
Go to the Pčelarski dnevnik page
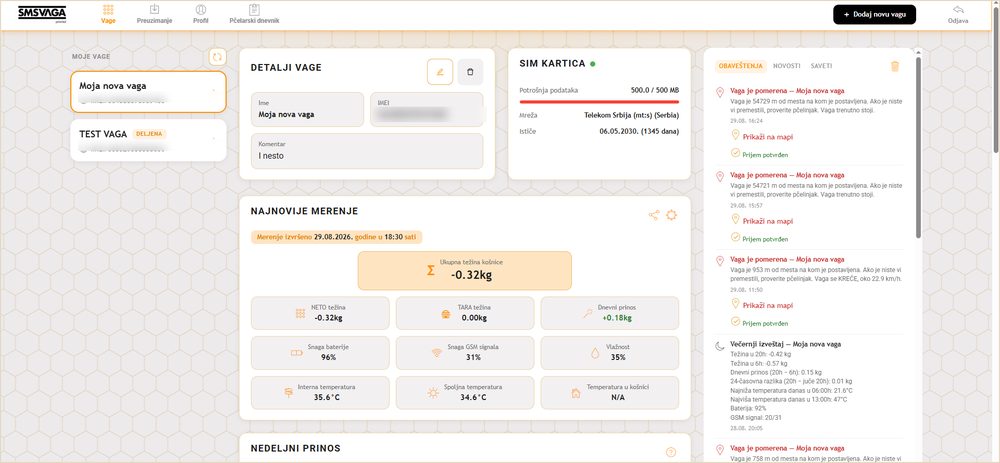point(254,14)
